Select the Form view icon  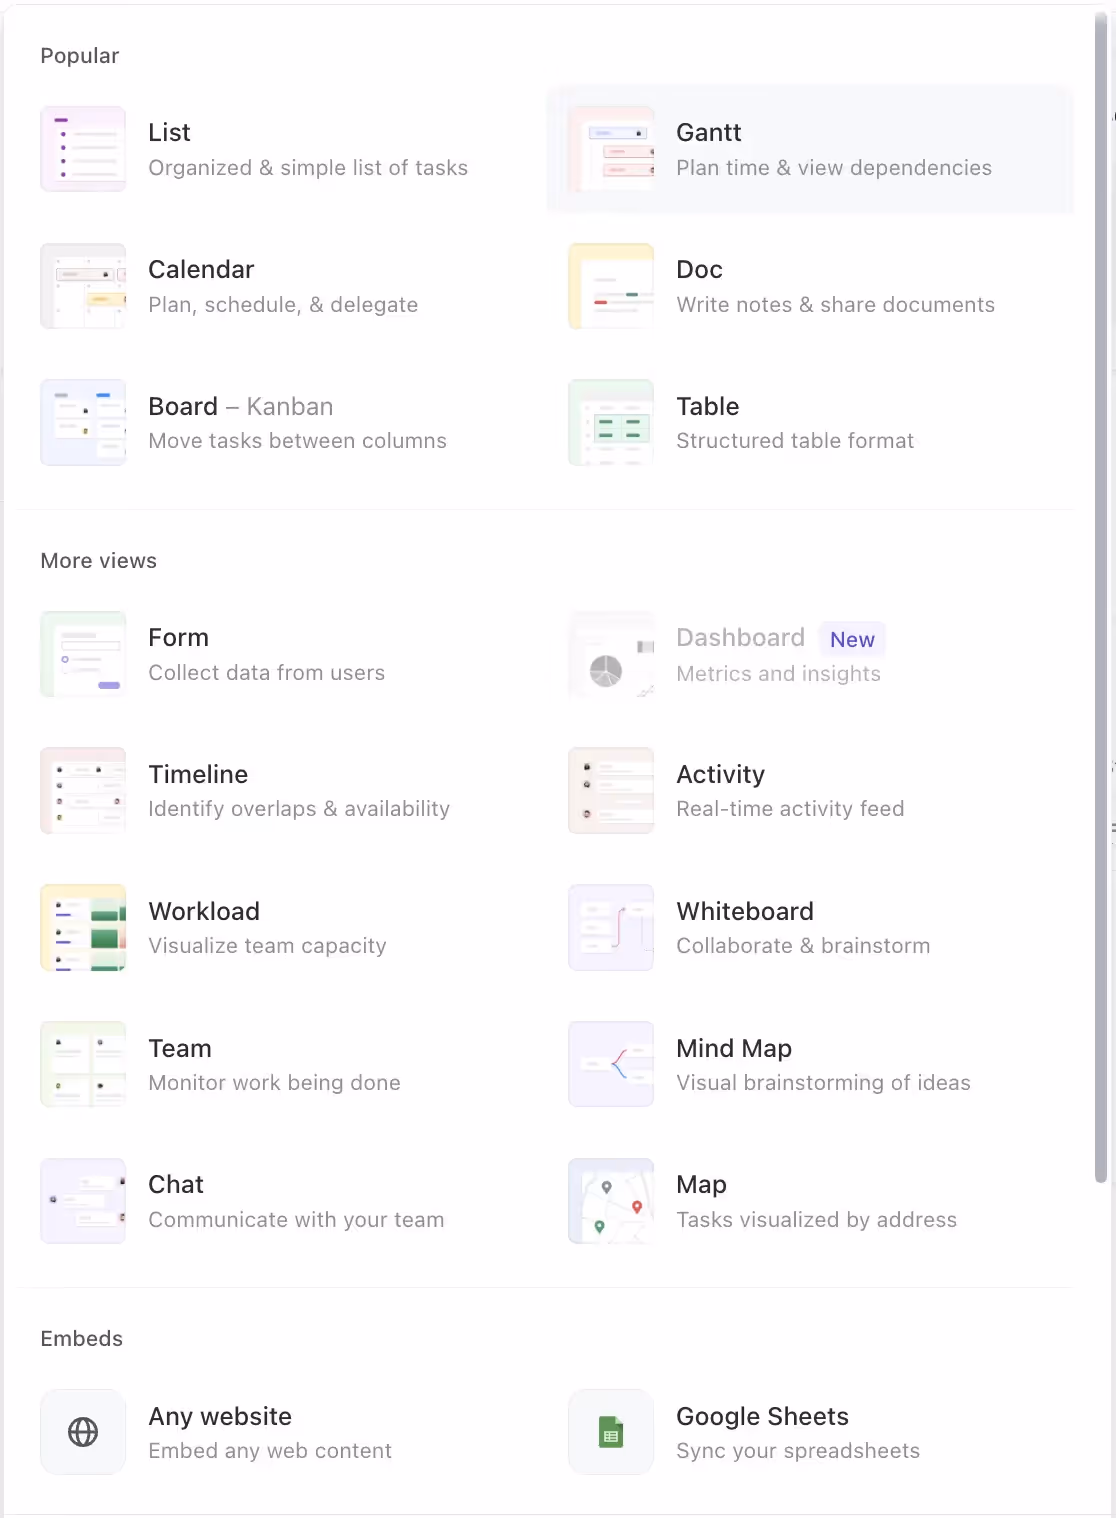coord(83,654)
